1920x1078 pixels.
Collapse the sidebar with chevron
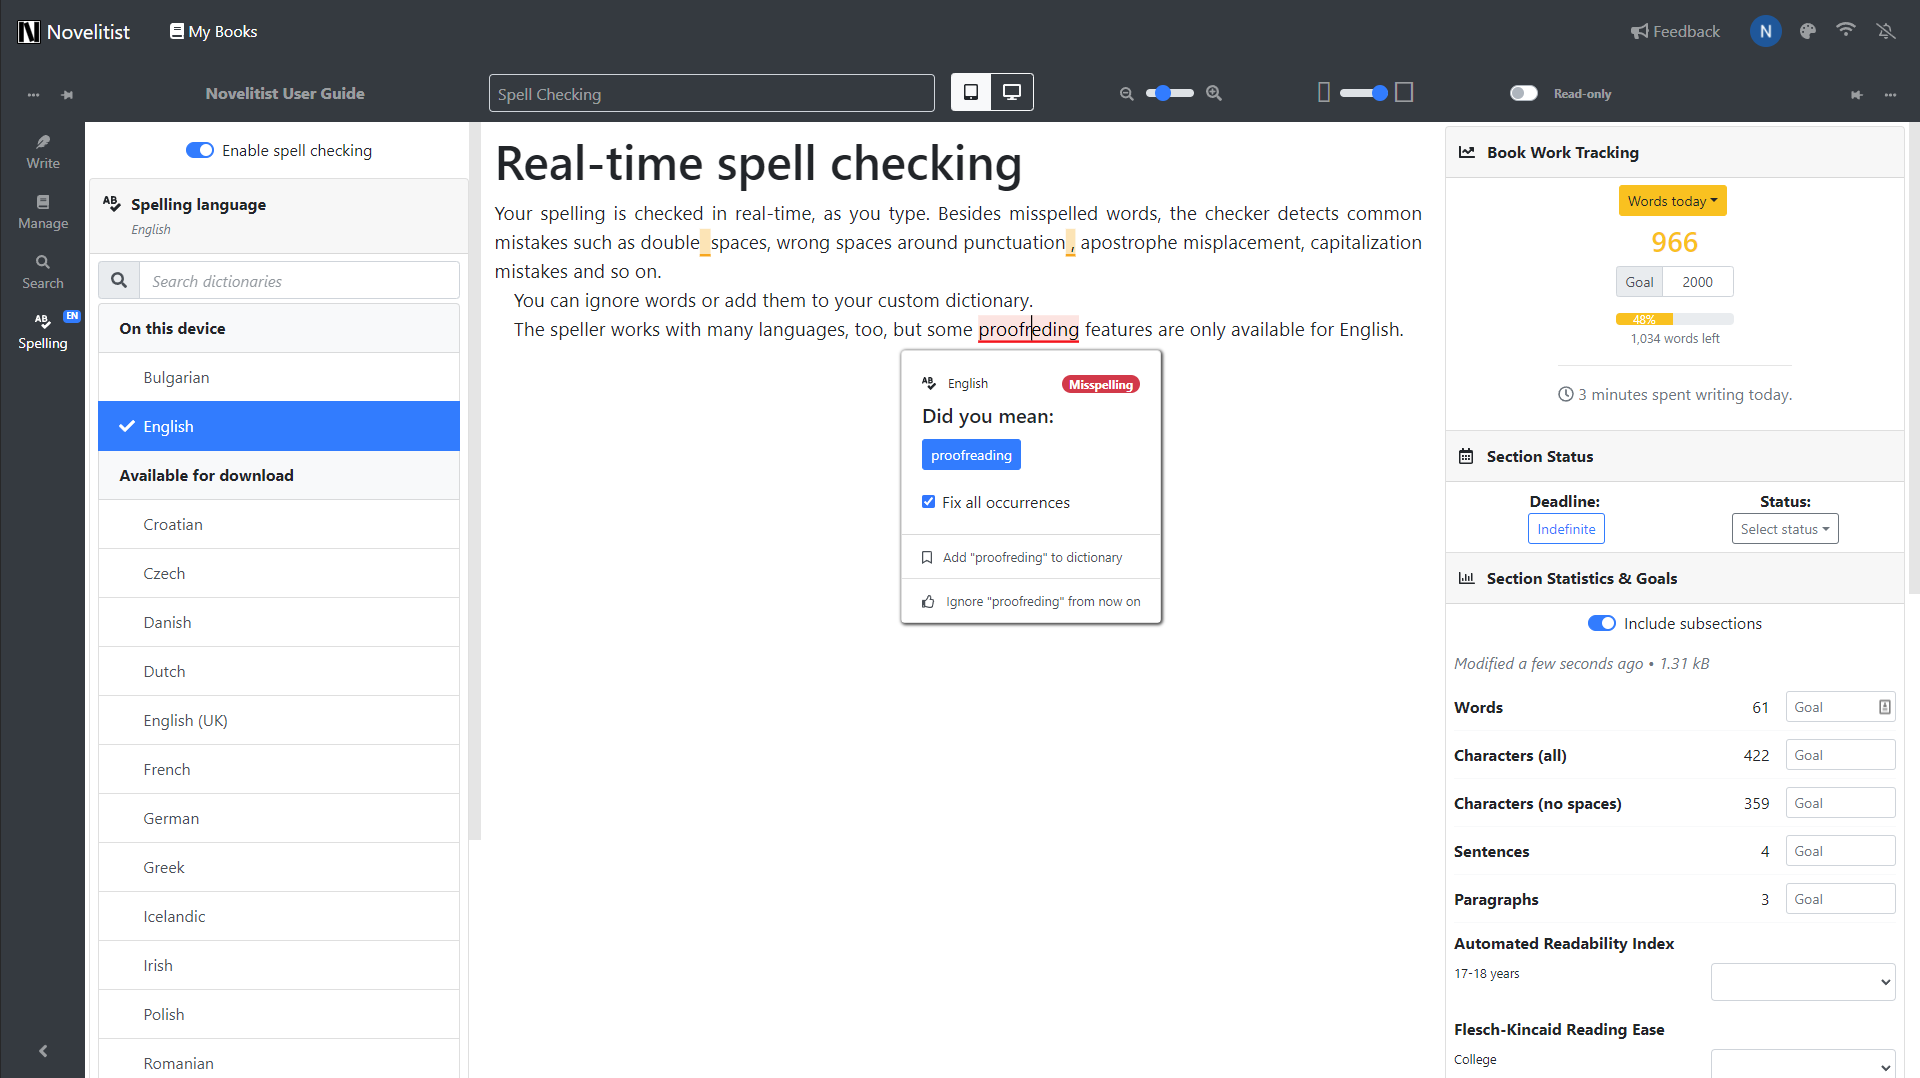(x=43, y=1051)
